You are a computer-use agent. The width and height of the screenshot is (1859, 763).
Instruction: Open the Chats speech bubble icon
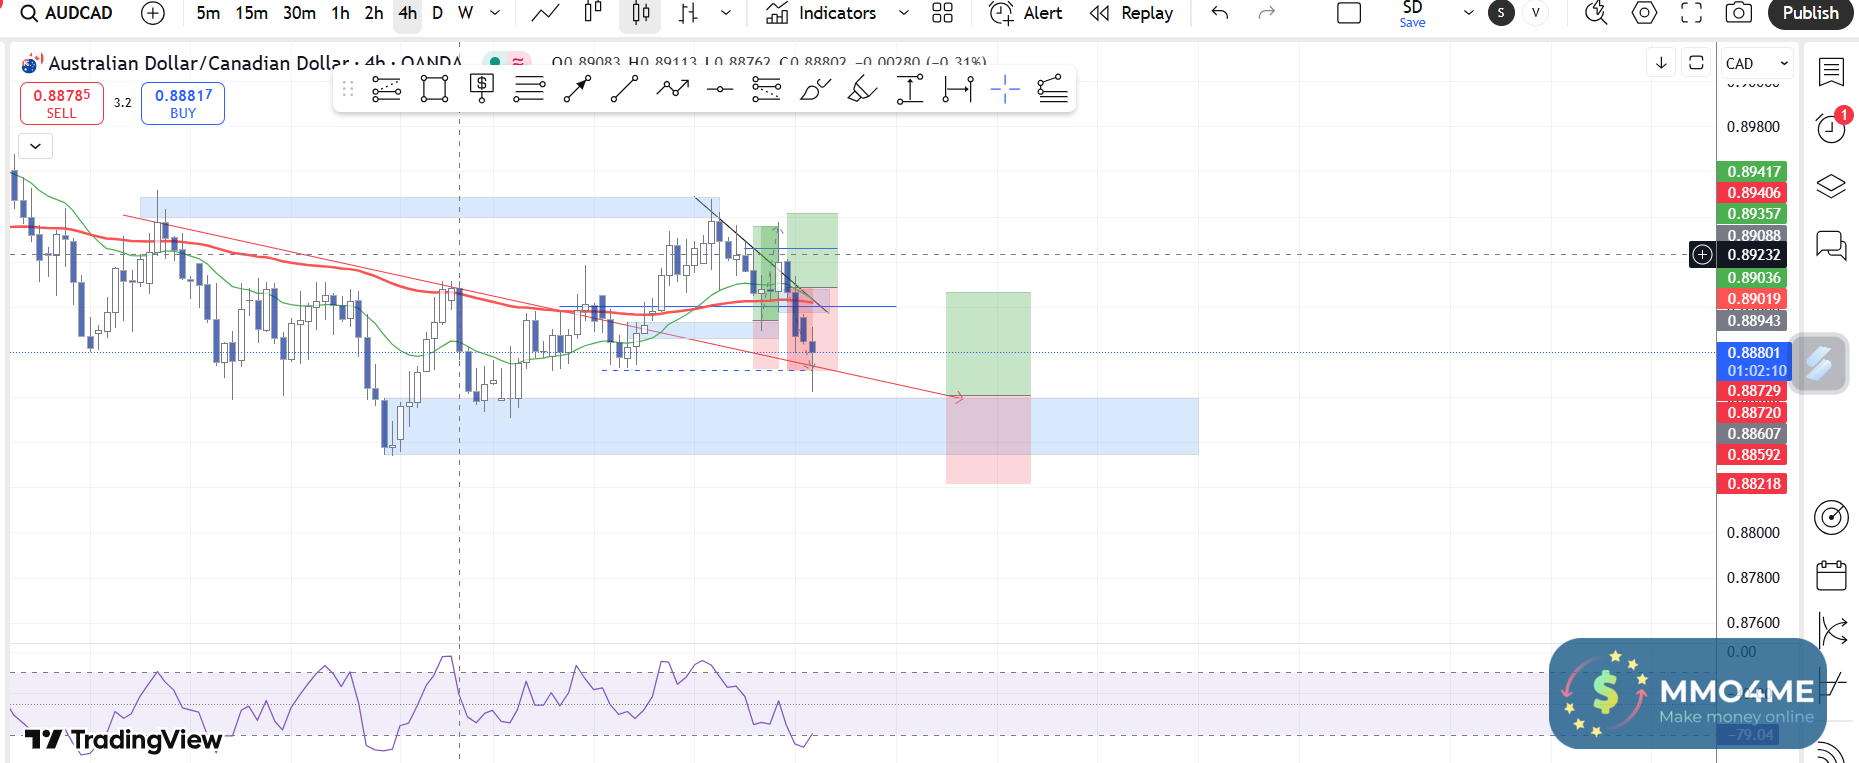(1831, 245)
